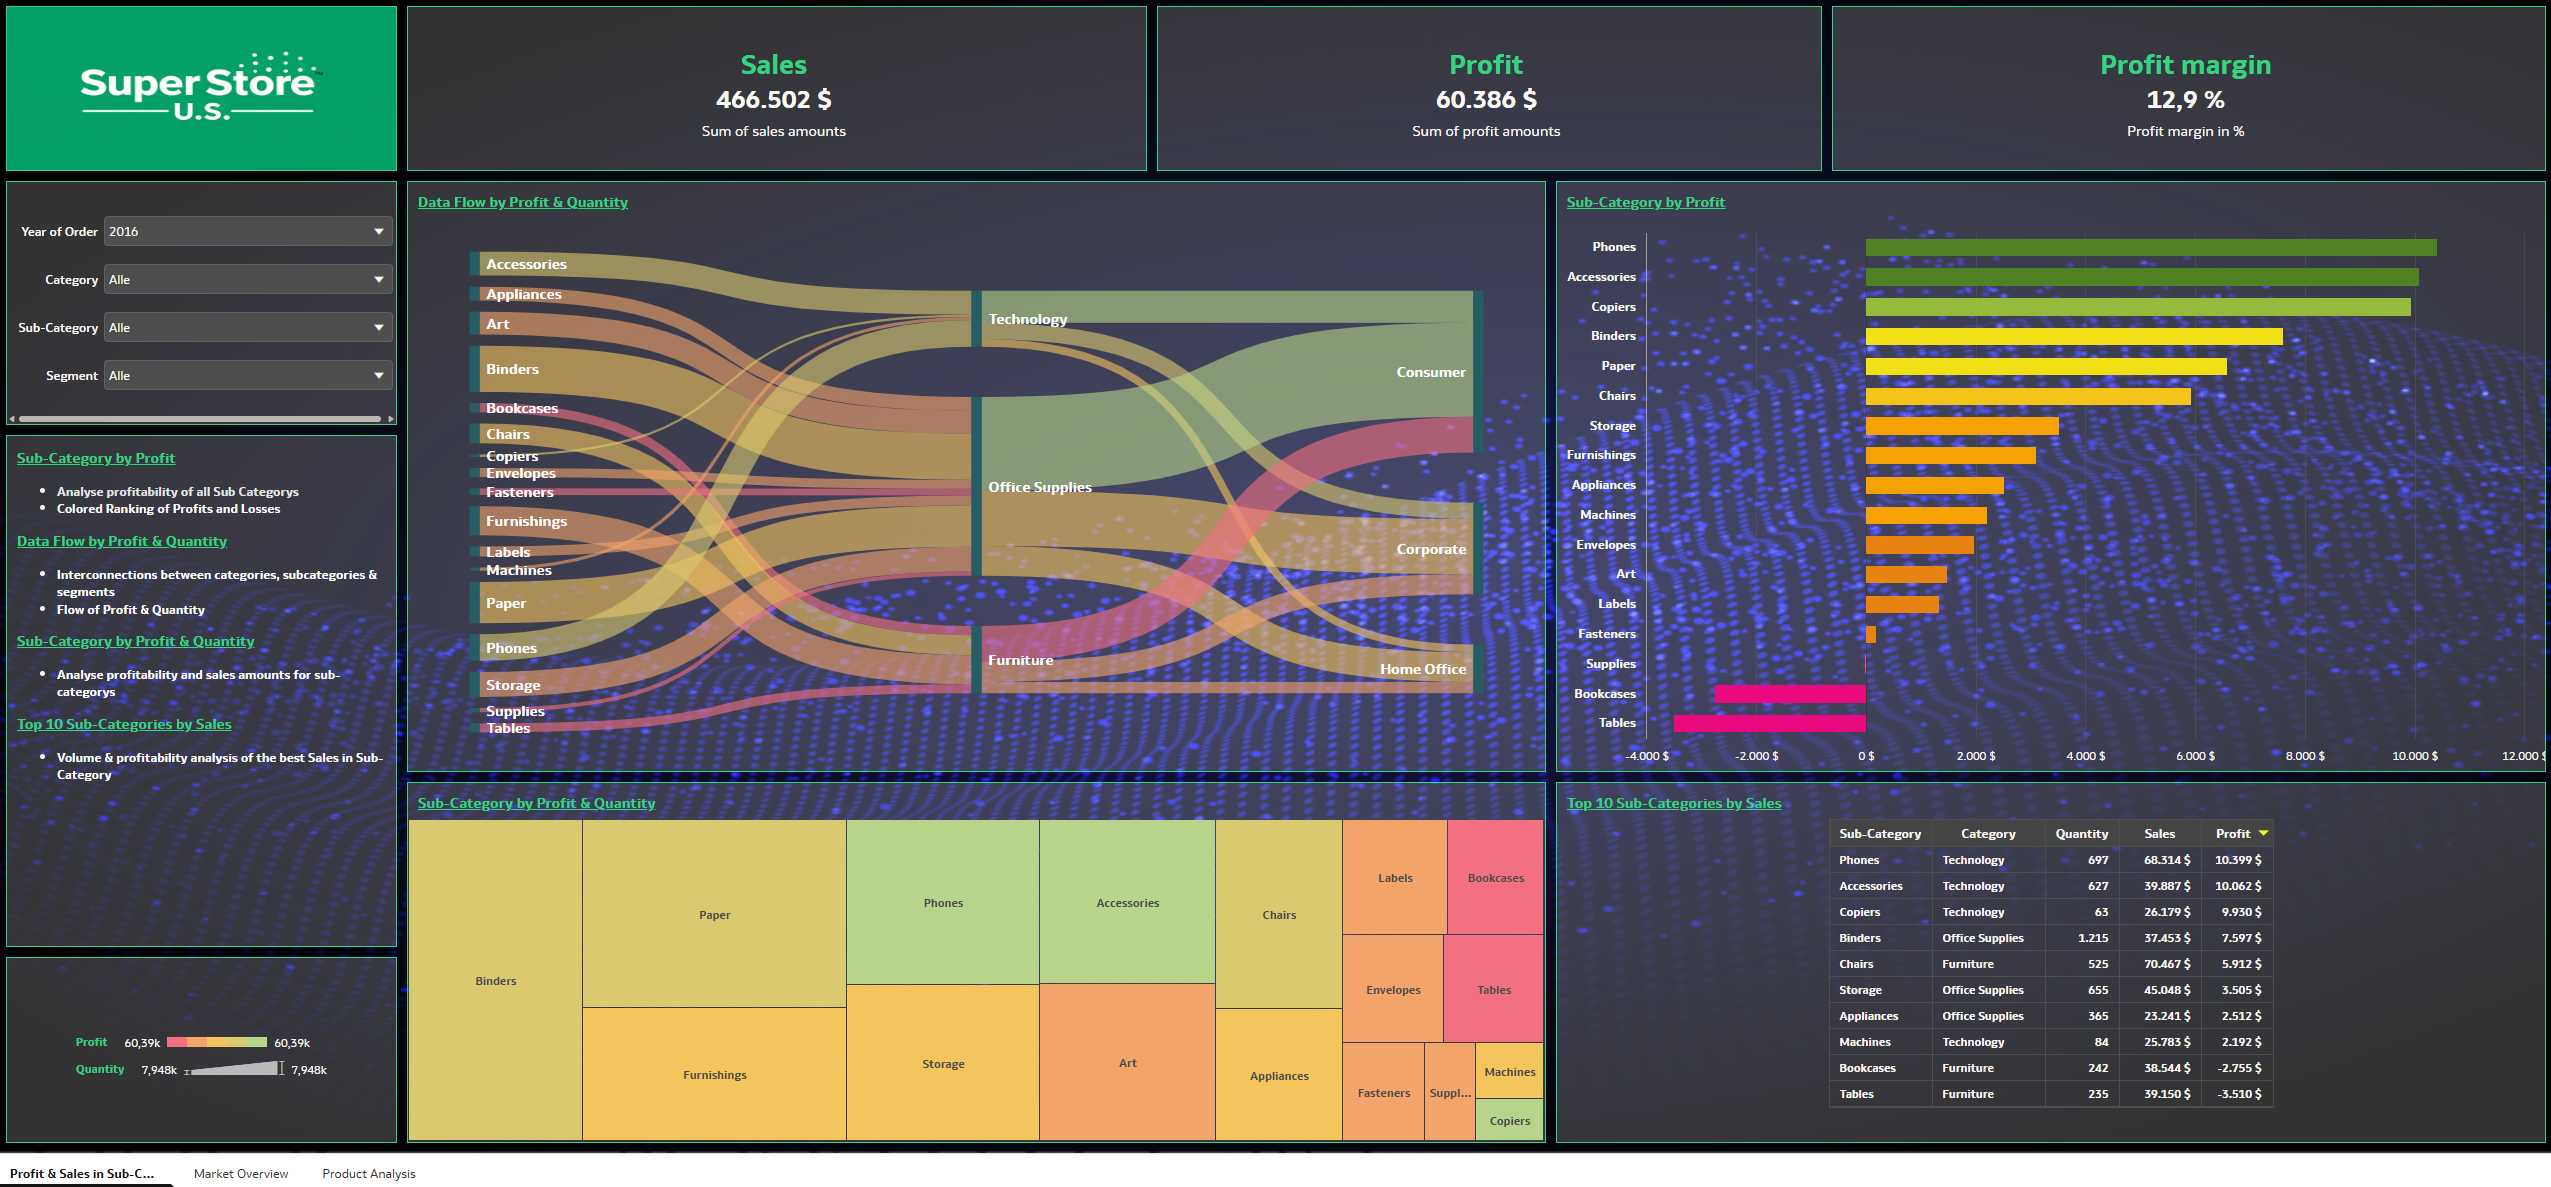Image resolution: width=2551 pixels, height=1187 pixels.
Task: Click the Profit color gradient legend bar
Action: click(x=216, y=1042)
